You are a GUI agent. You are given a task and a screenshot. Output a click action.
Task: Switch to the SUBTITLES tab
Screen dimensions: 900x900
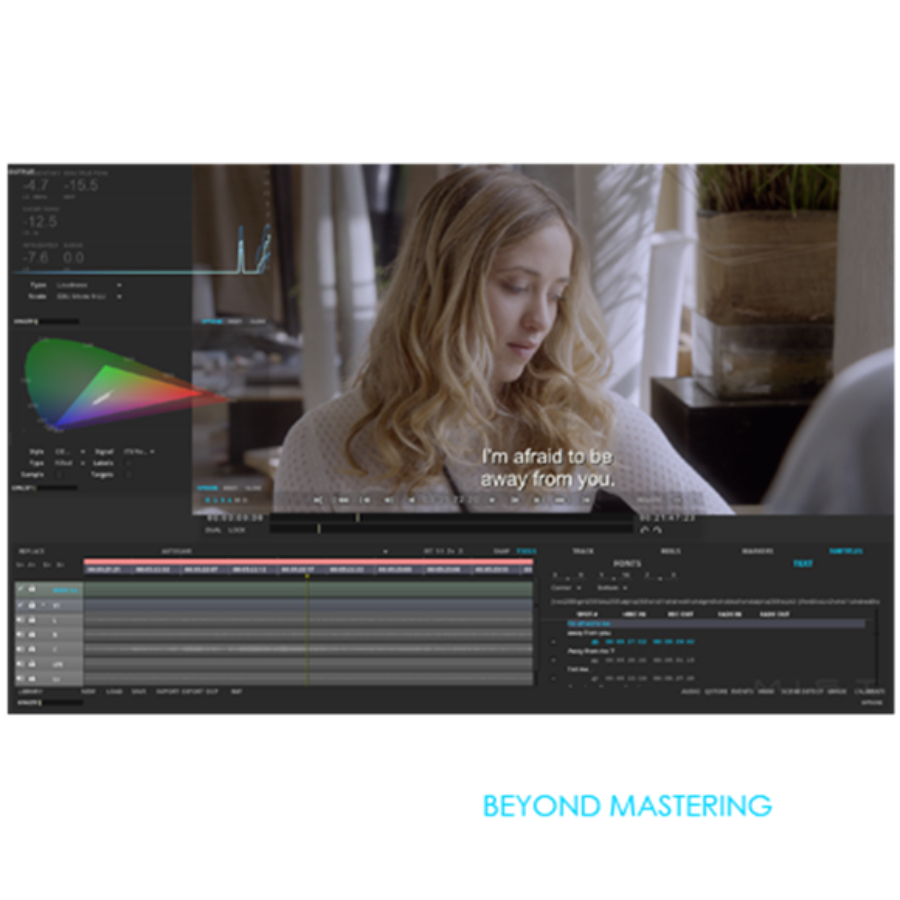(845, 552)
